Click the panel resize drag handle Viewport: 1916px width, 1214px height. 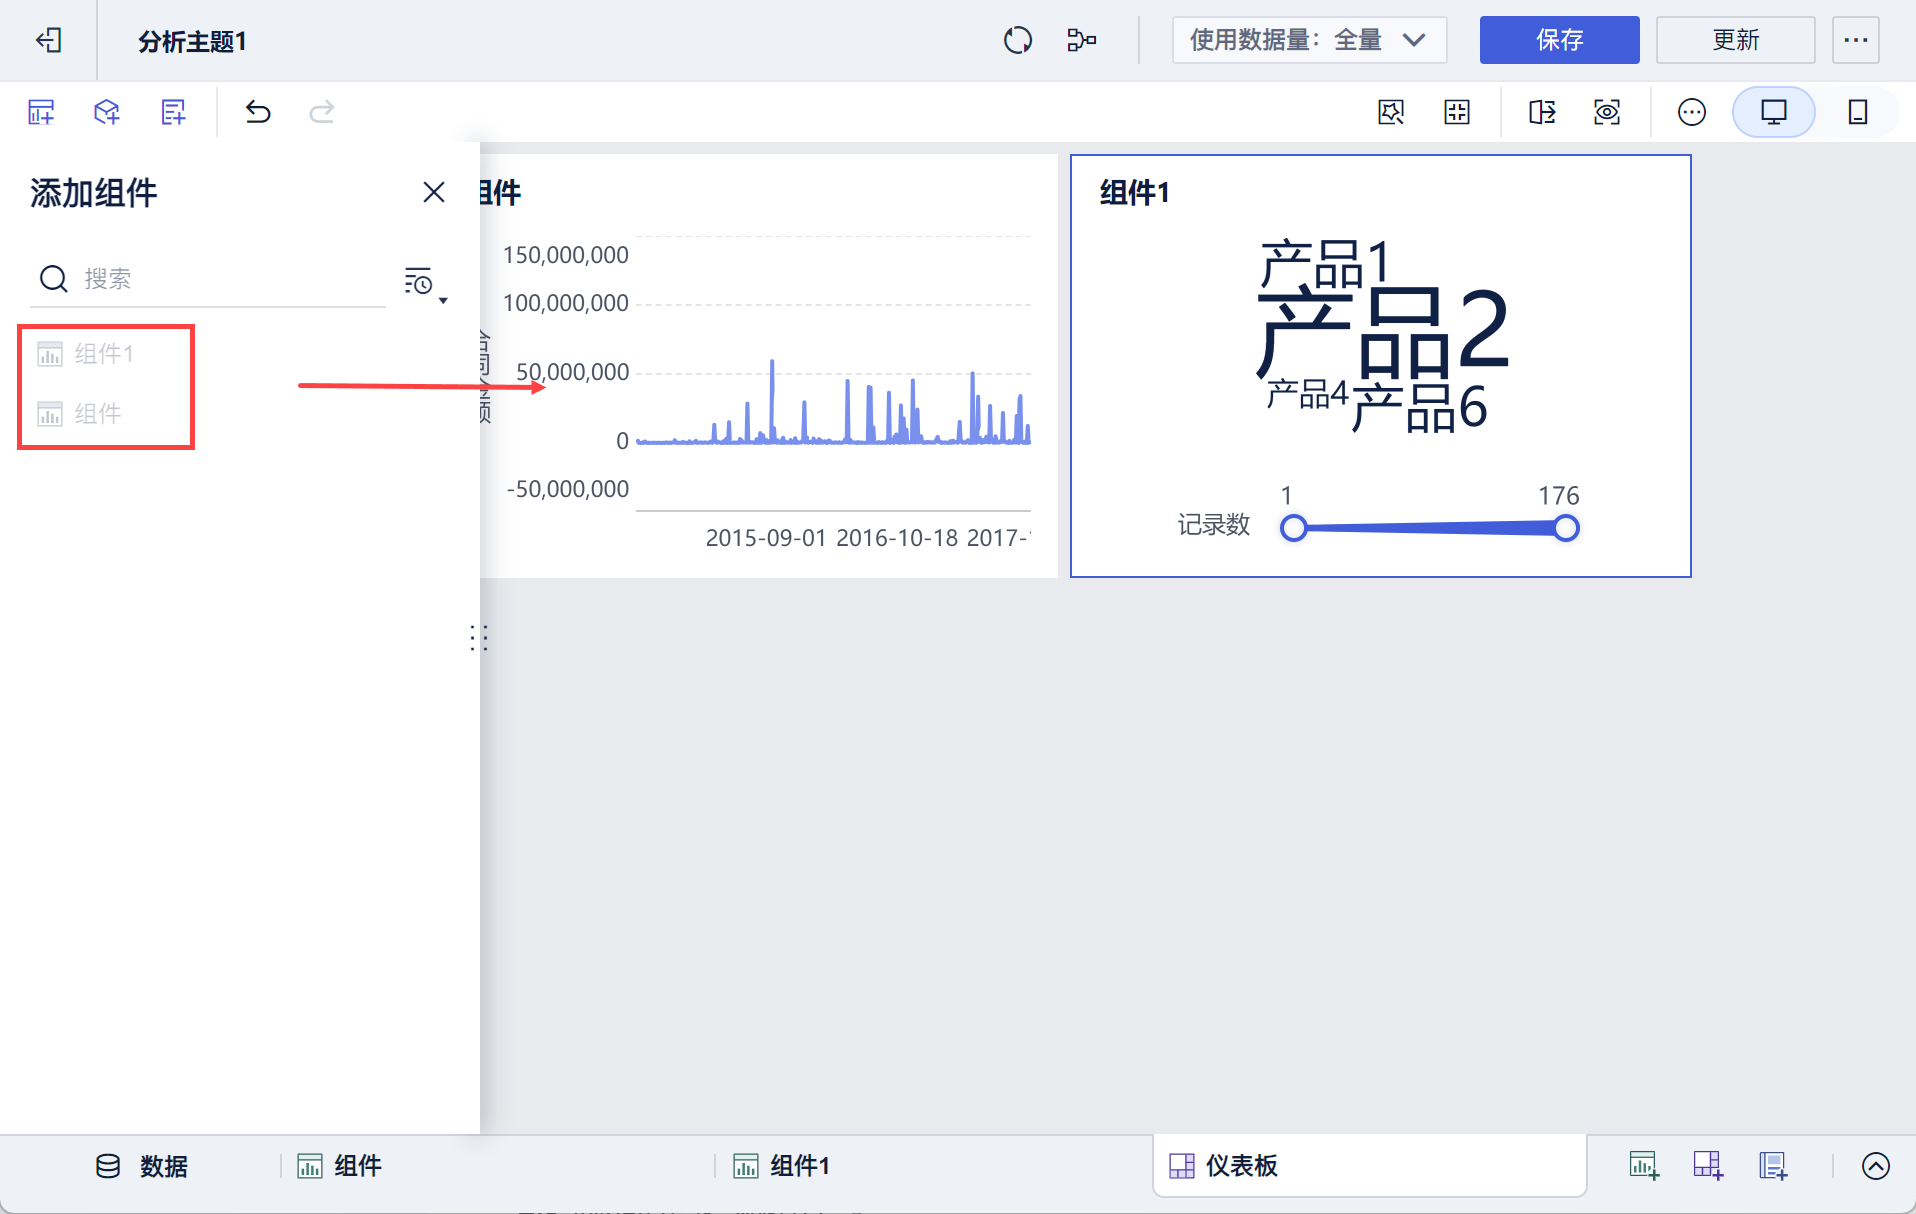[x=479, y=638]
